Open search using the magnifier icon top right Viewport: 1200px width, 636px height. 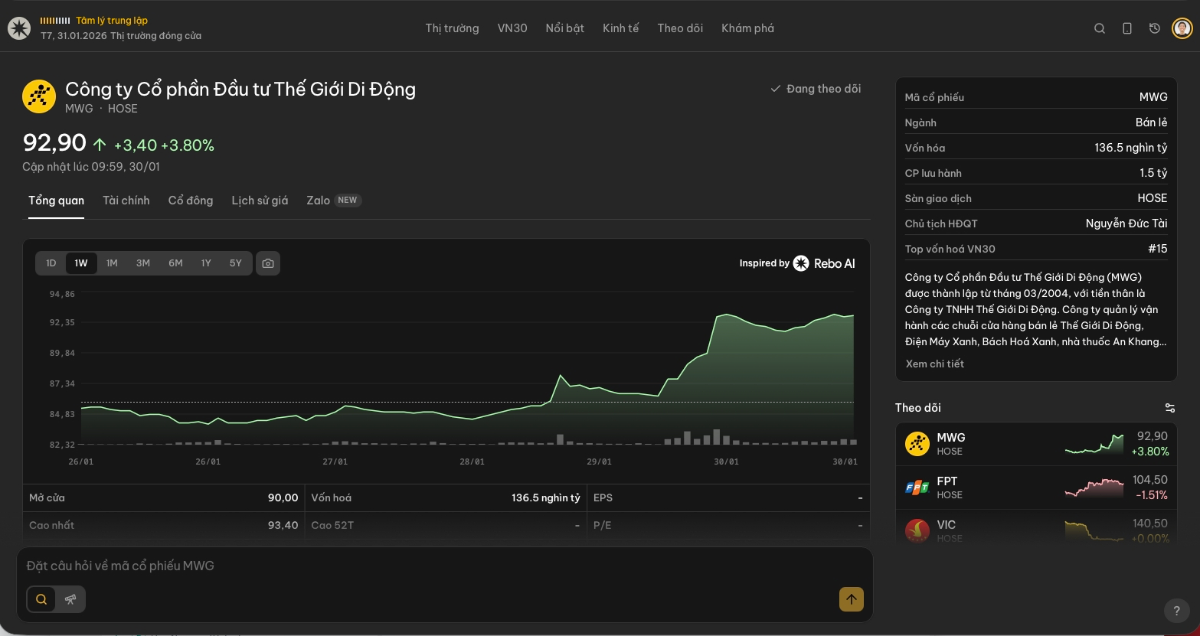[x=1100, y=27]
